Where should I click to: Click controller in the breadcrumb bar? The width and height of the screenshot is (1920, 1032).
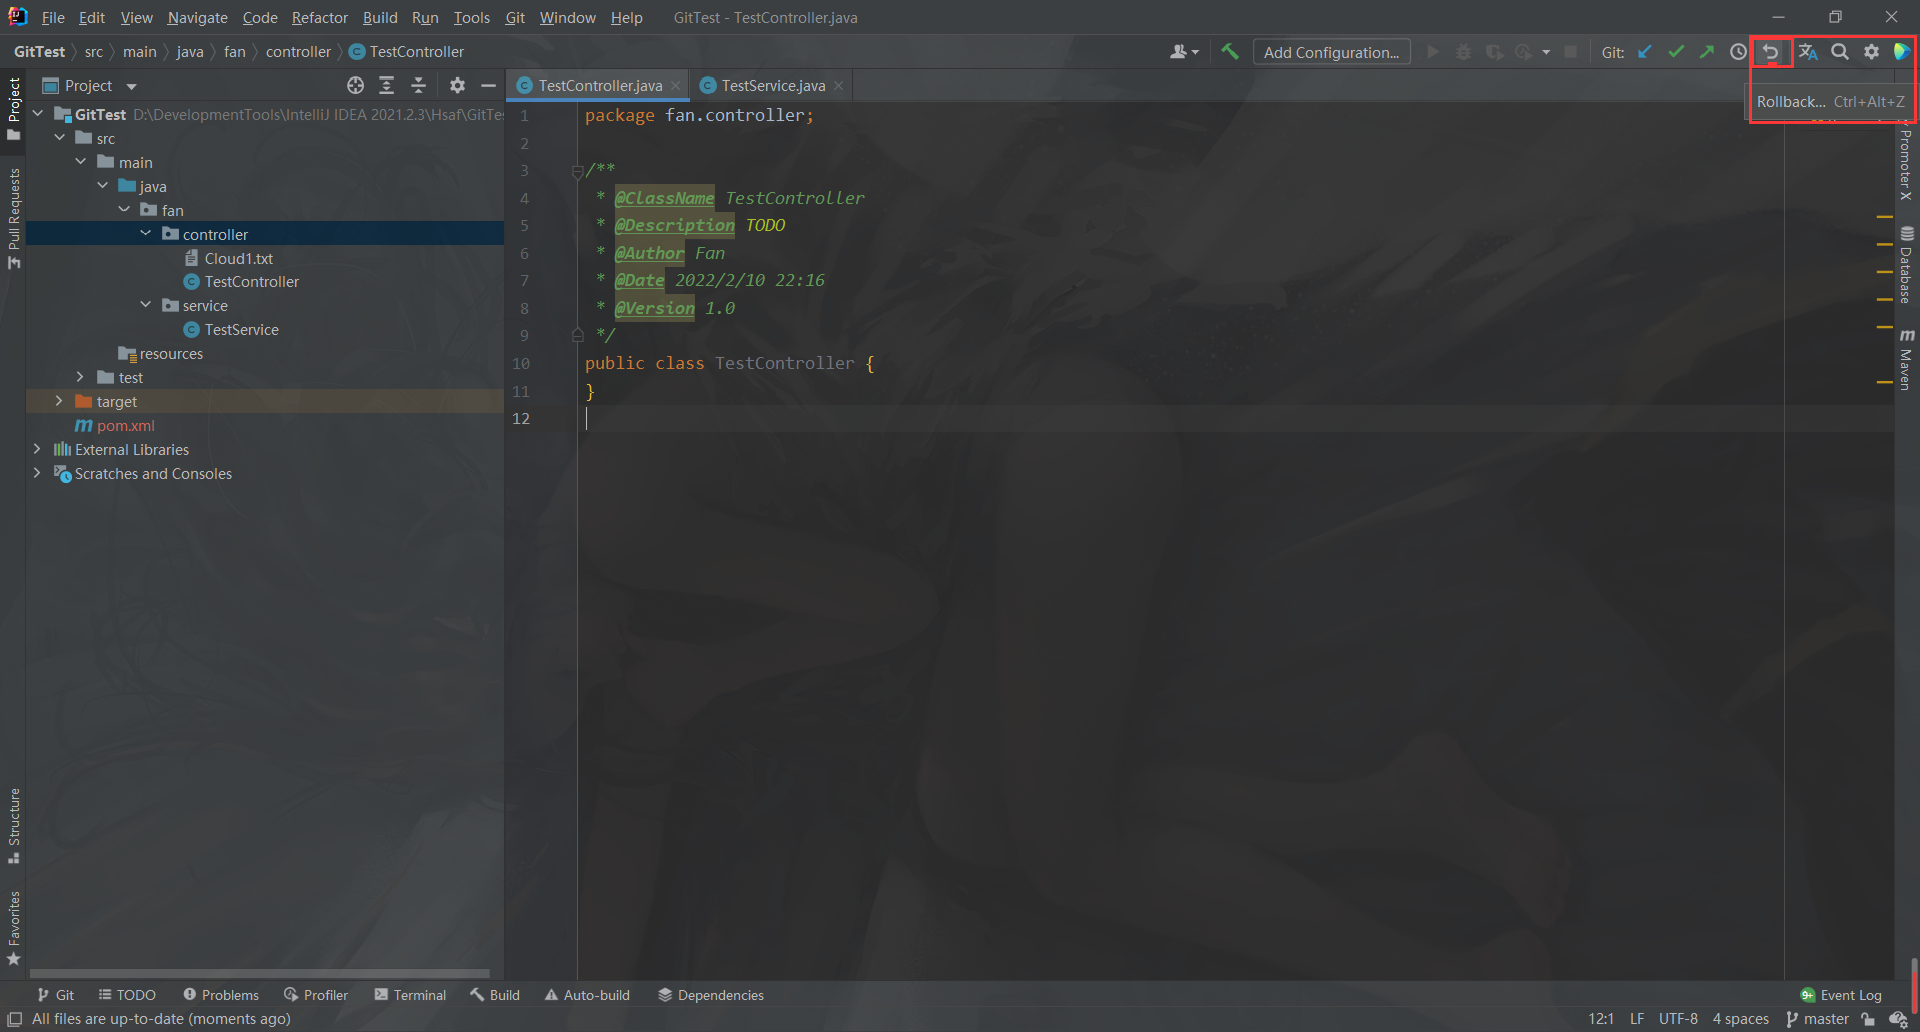[298, 52]
